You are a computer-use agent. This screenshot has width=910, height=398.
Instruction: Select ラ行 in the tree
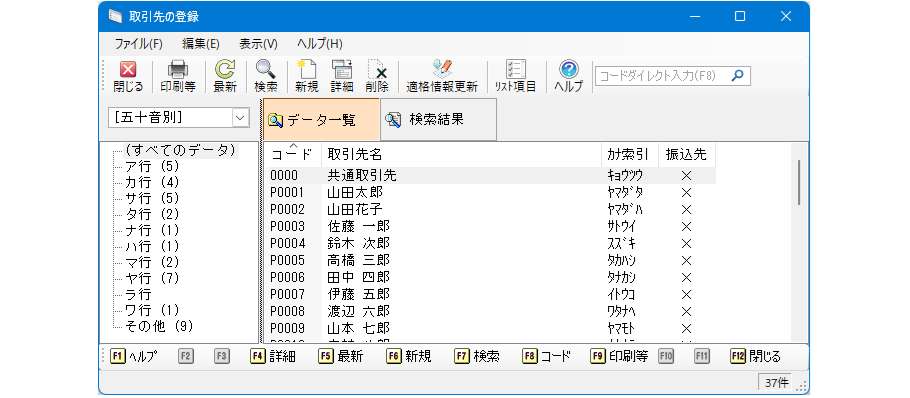point(138,294)
